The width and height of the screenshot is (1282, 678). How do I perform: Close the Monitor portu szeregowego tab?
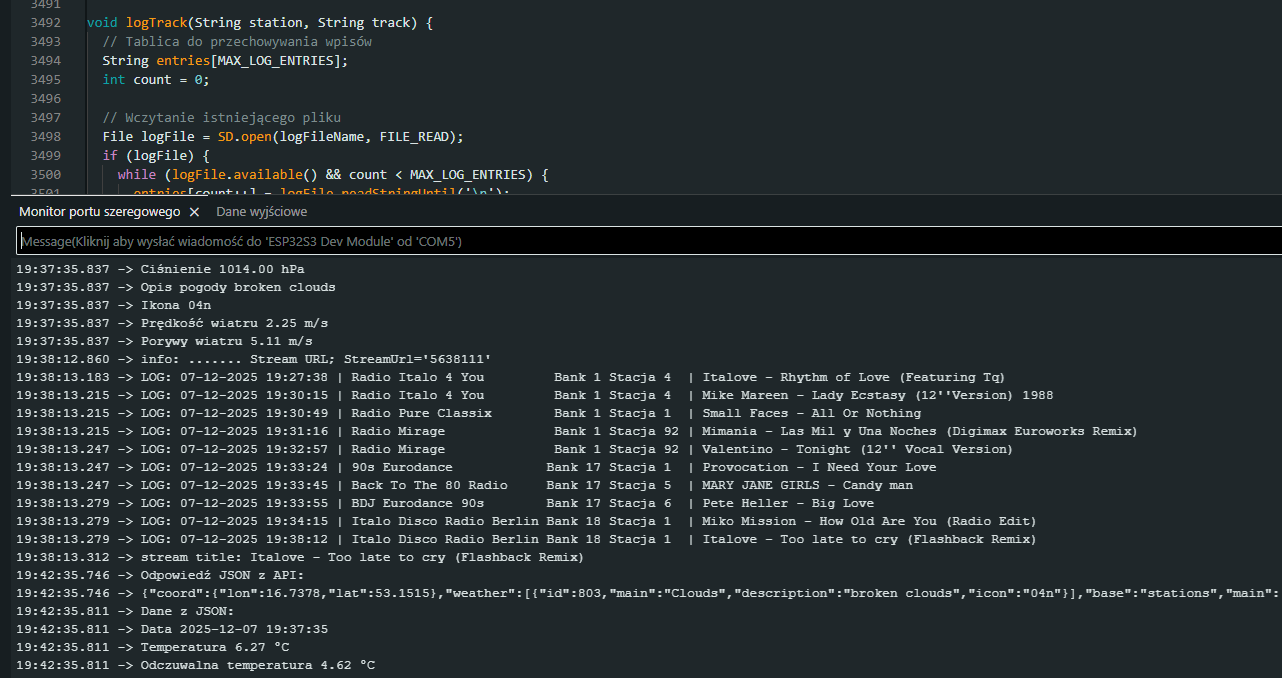[x=194, y=212]
